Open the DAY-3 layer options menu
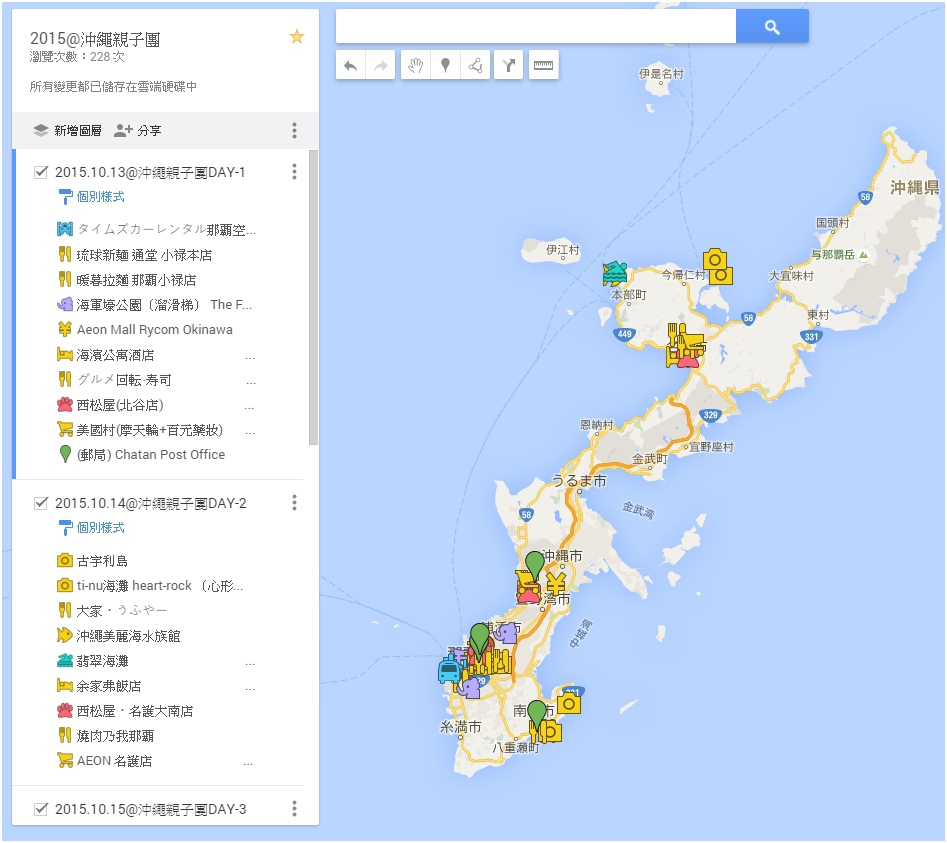The height and width of the screenshot is (843, 947). pos(294,809)
